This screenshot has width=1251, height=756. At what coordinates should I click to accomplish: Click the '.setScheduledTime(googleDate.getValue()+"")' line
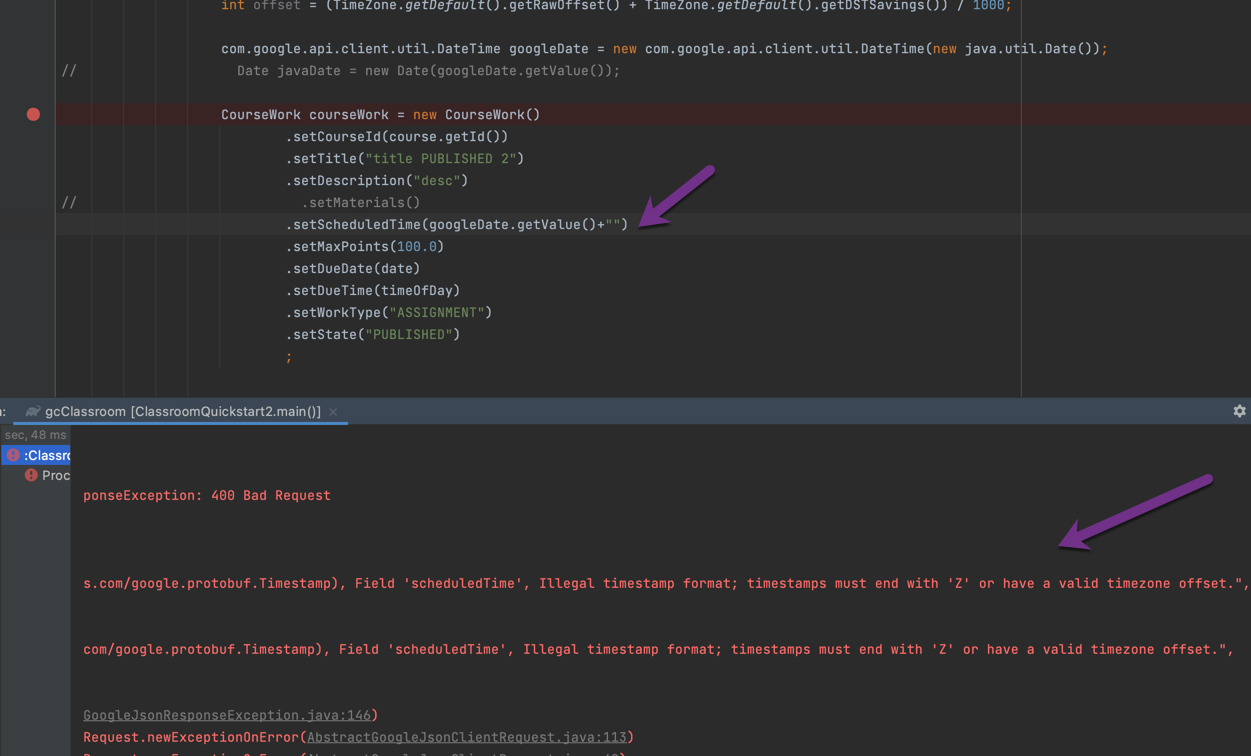(457, 225)
